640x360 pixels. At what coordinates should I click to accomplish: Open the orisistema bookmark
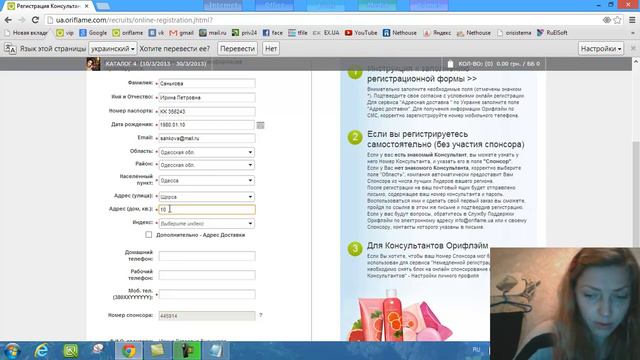coord(514,33)
